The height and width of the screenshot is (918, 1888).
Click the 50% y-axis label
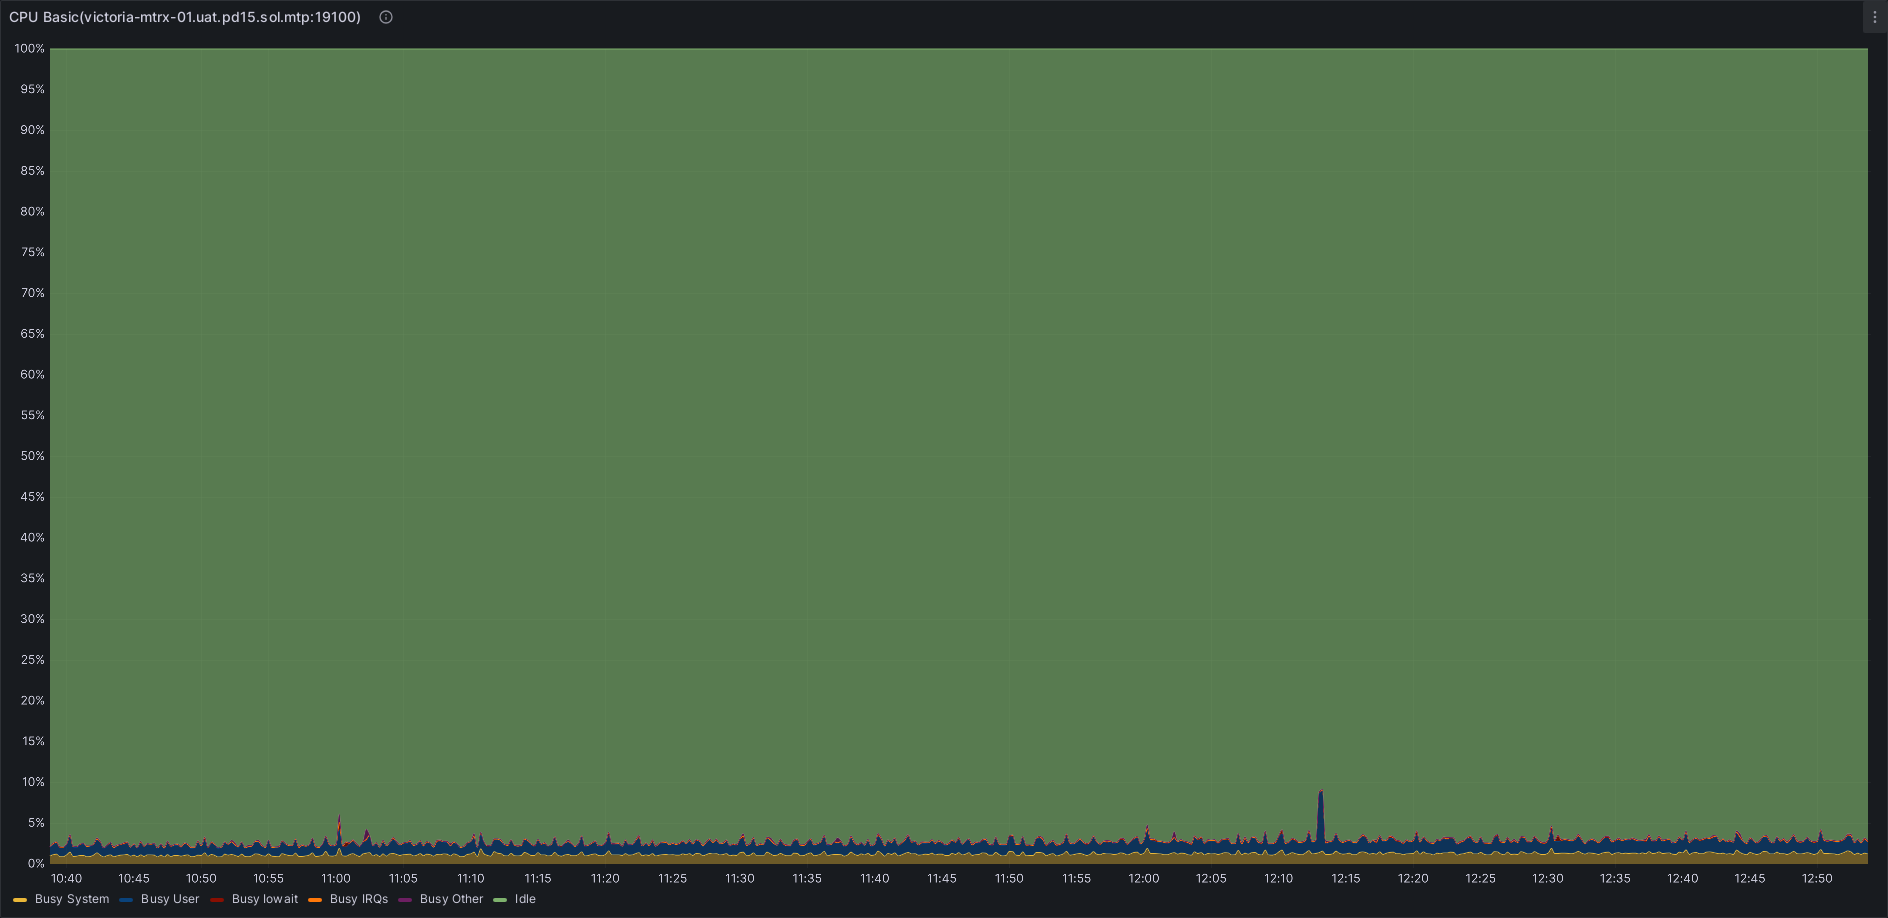(x=33, y=455)
